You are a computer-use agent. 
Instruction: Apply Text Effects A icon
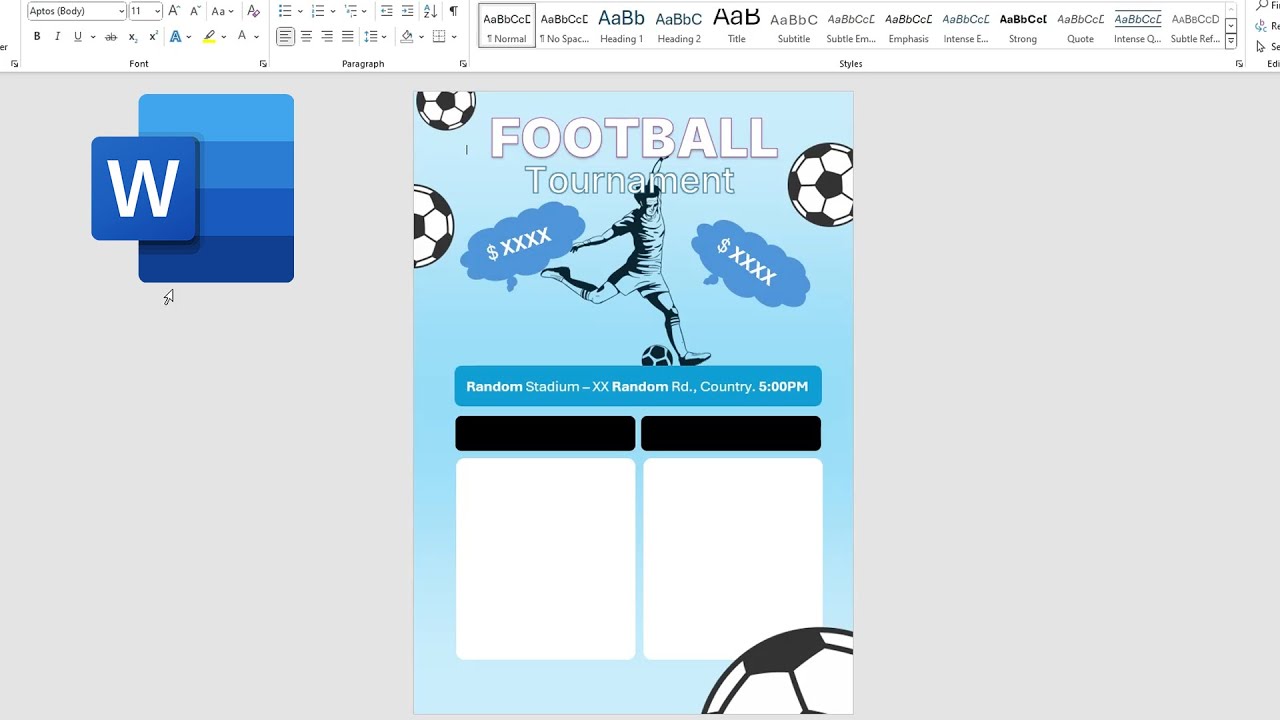(175, 37)
